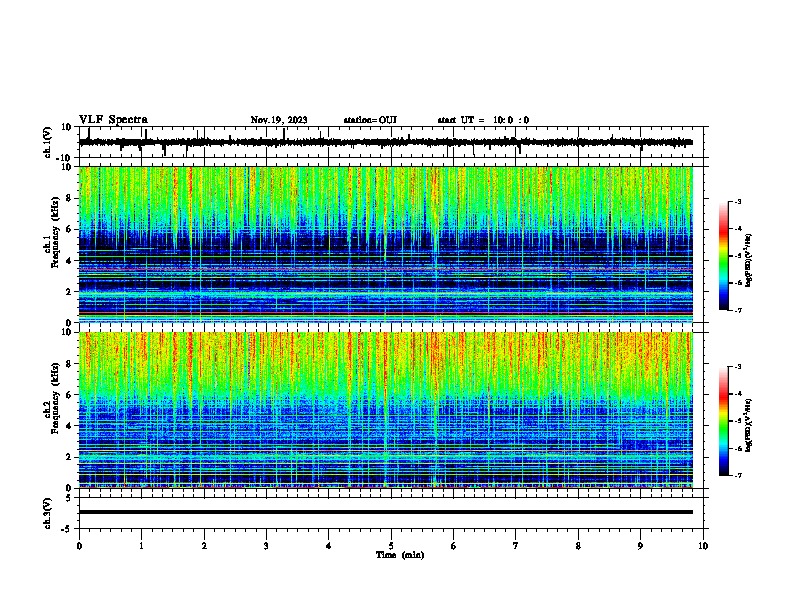Click the 8 kHz tick on ch.1 frequency axis
The height and width of the screenshot is (612, 792).
69,198
